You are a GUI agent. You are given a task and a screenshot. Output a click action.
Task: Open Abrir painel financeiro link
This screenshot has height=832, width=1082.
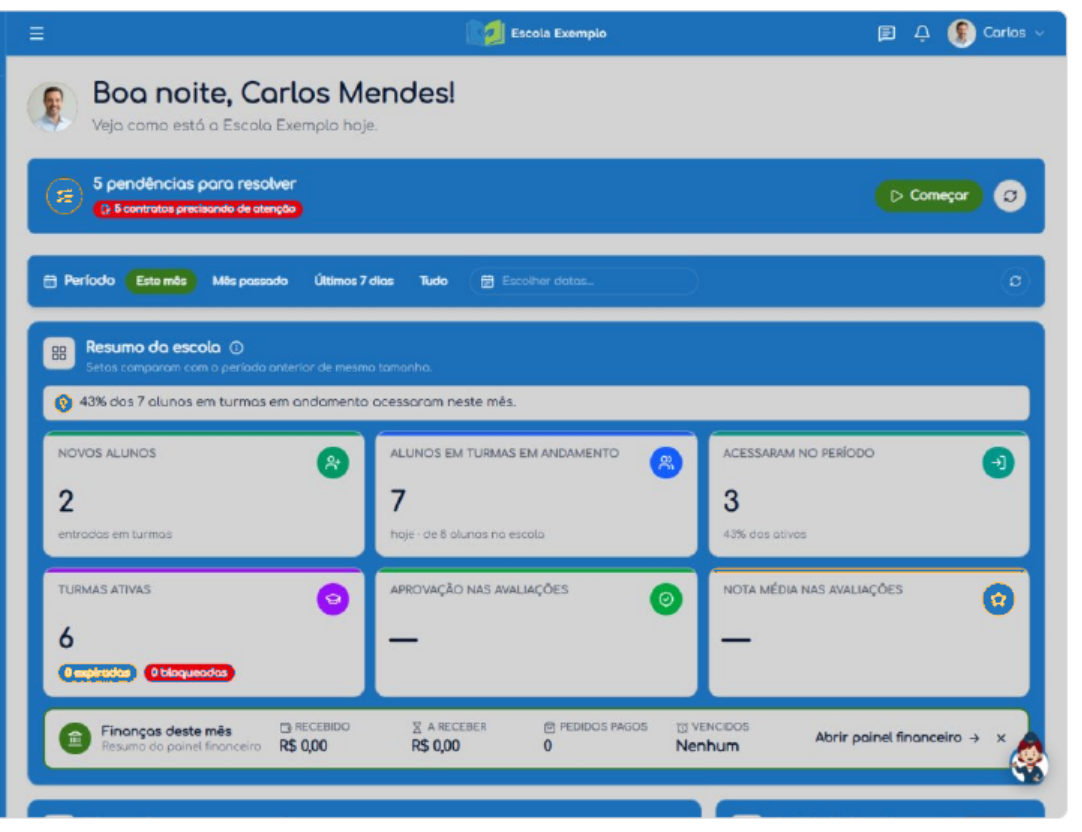click(x=897, y=737)
